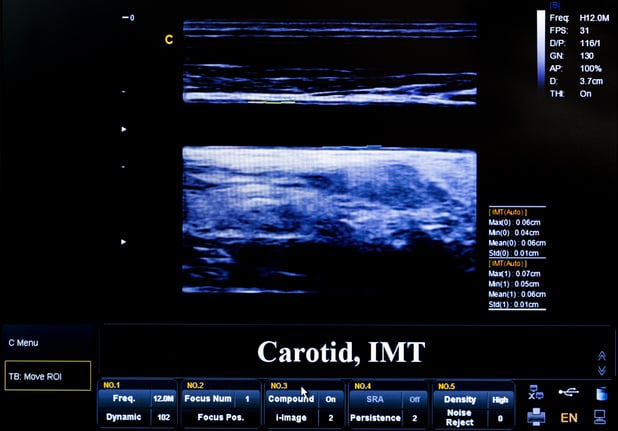The height and width of the screenshot is (431, 618).
Task: Click the NO.3 group header
Action: click(279, 386)
